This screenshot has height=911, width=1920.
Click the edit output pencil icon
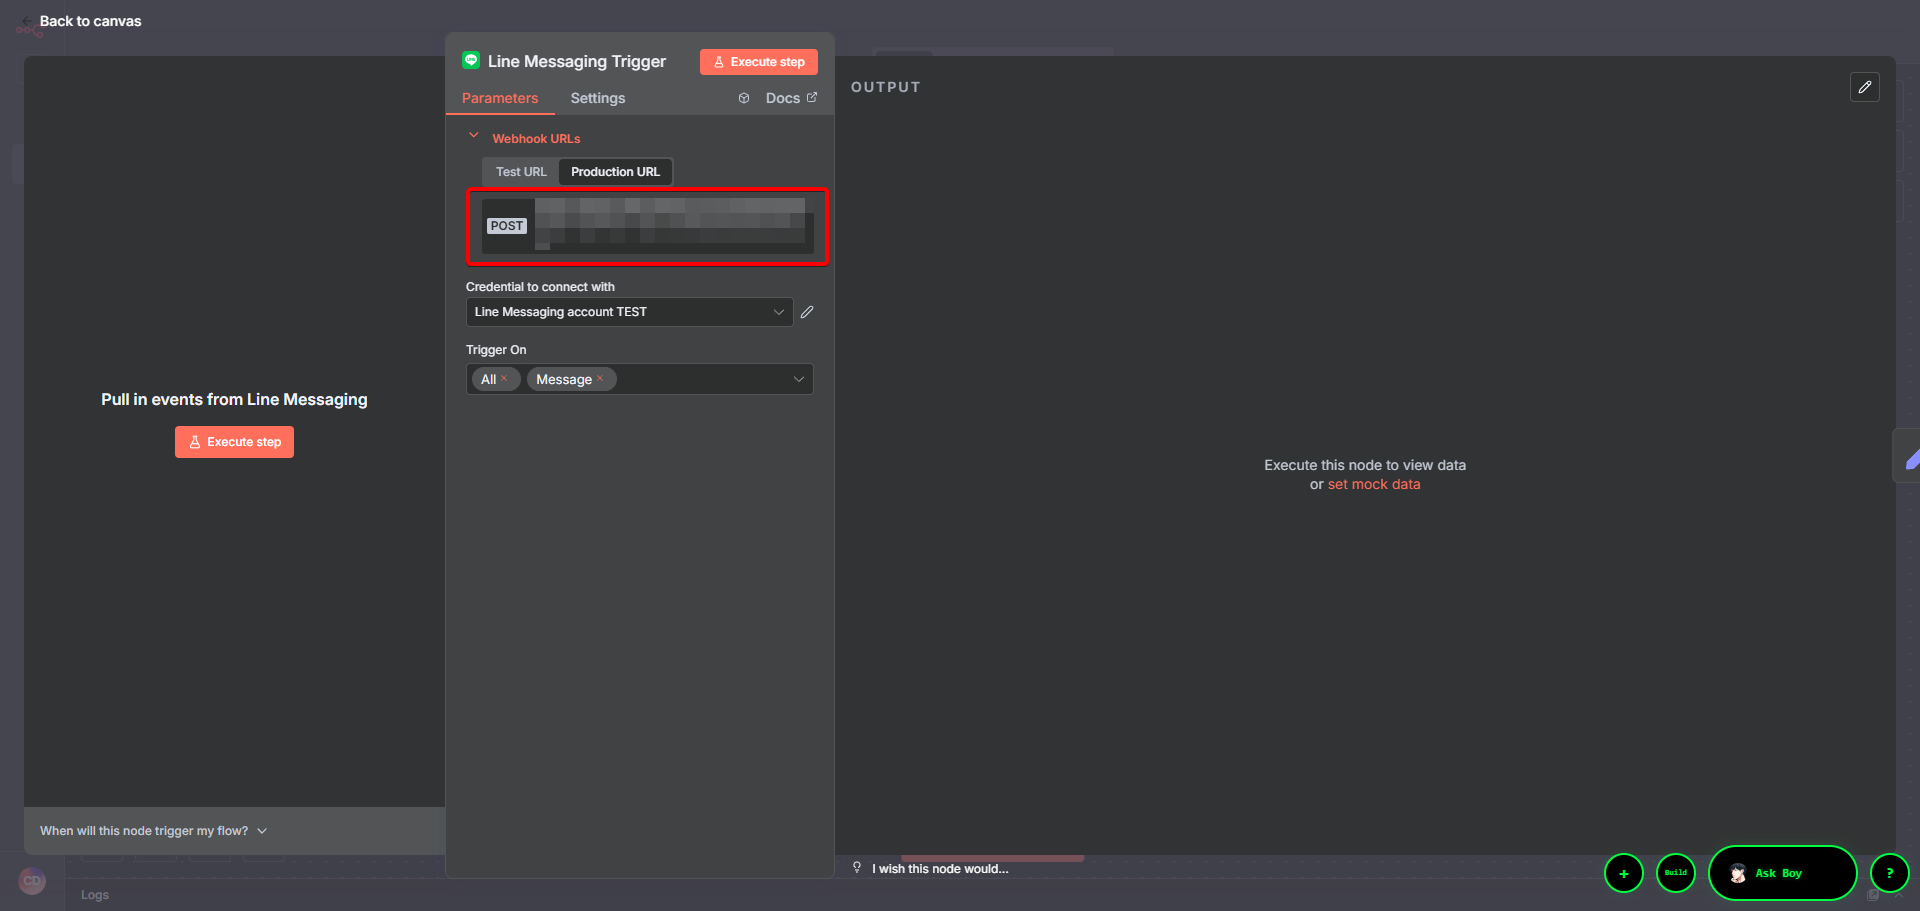(1864, 87)
